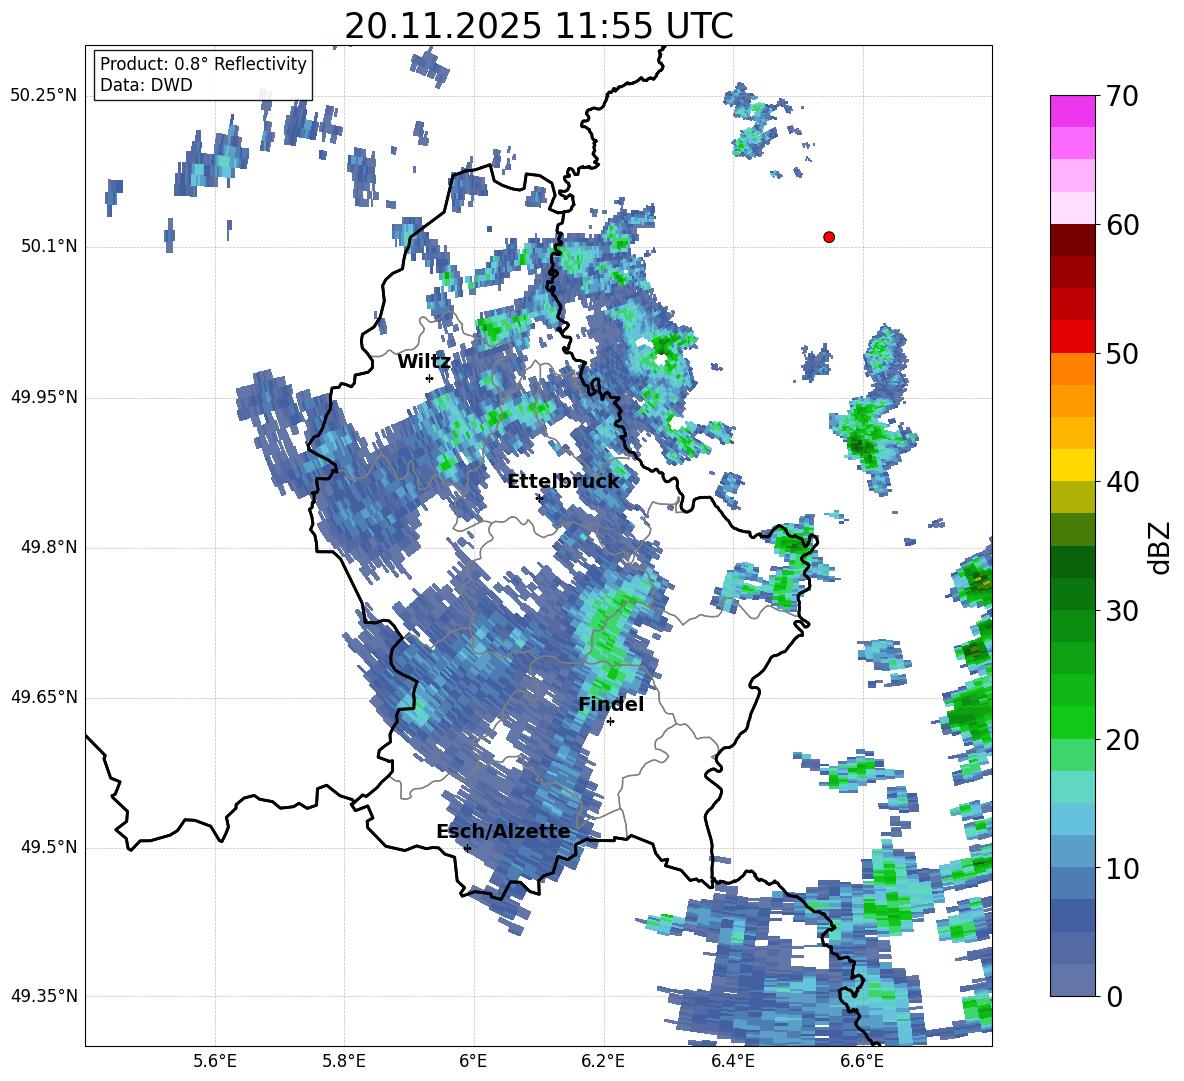
Task: Click the cross marker below Findel
Action: [610, 722]
